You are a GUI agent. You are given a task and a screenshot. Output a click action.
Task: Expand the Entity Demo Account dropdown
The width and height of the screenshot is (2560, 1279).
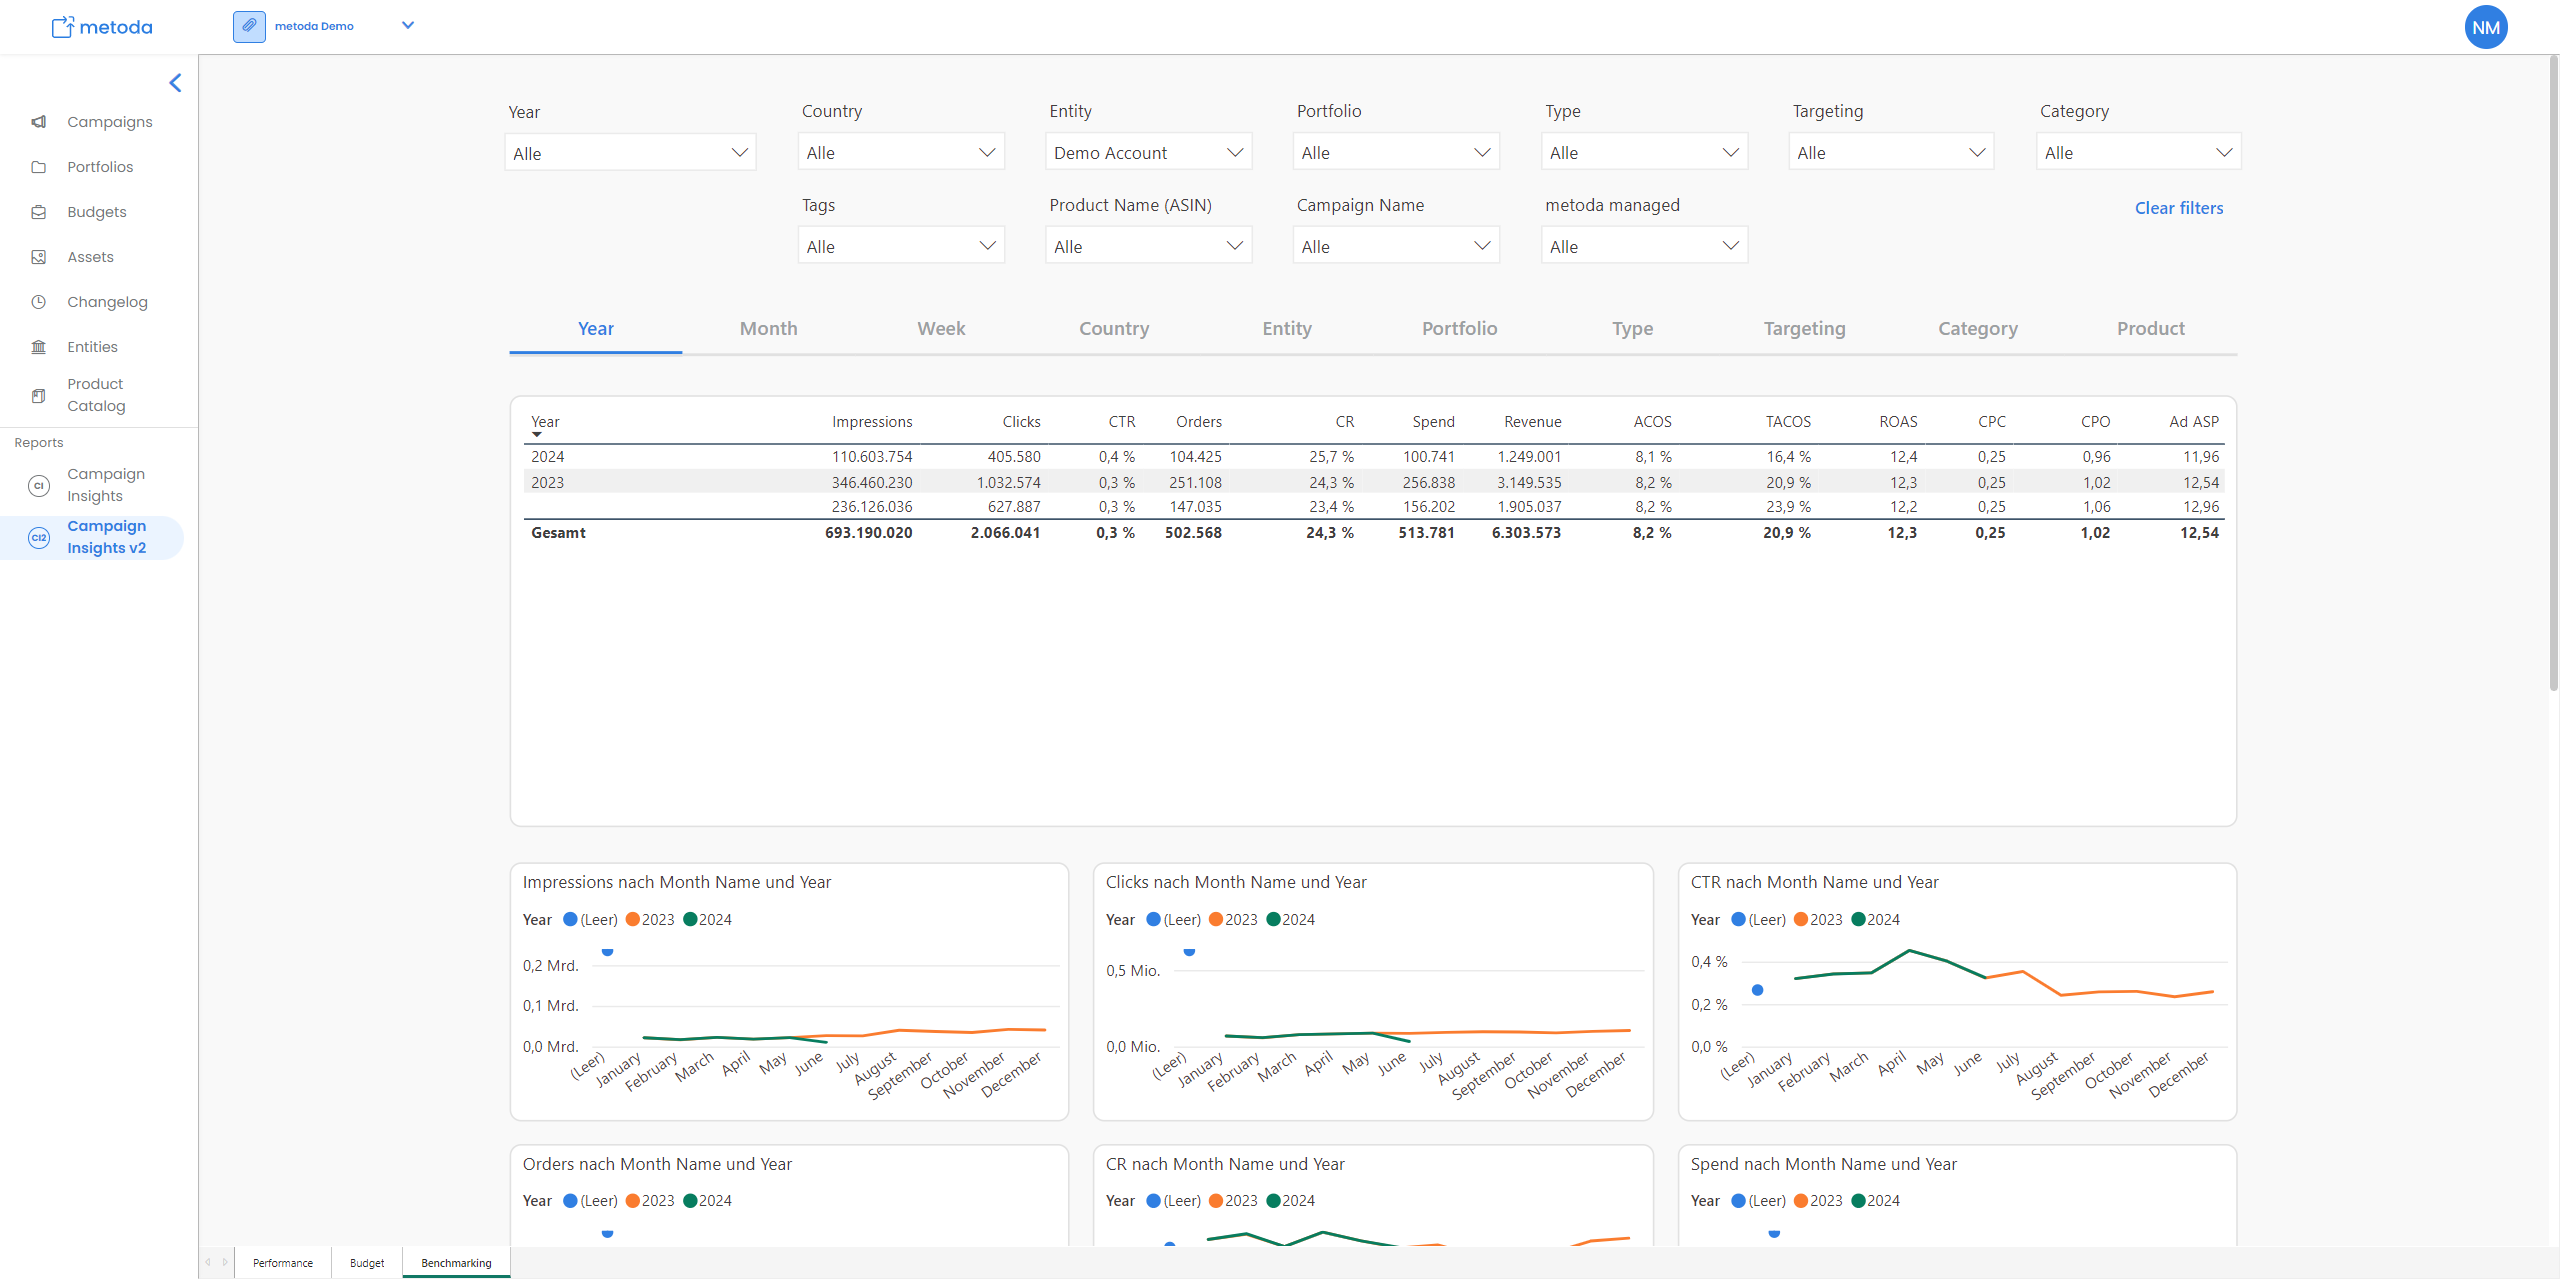pos(1148,153)
